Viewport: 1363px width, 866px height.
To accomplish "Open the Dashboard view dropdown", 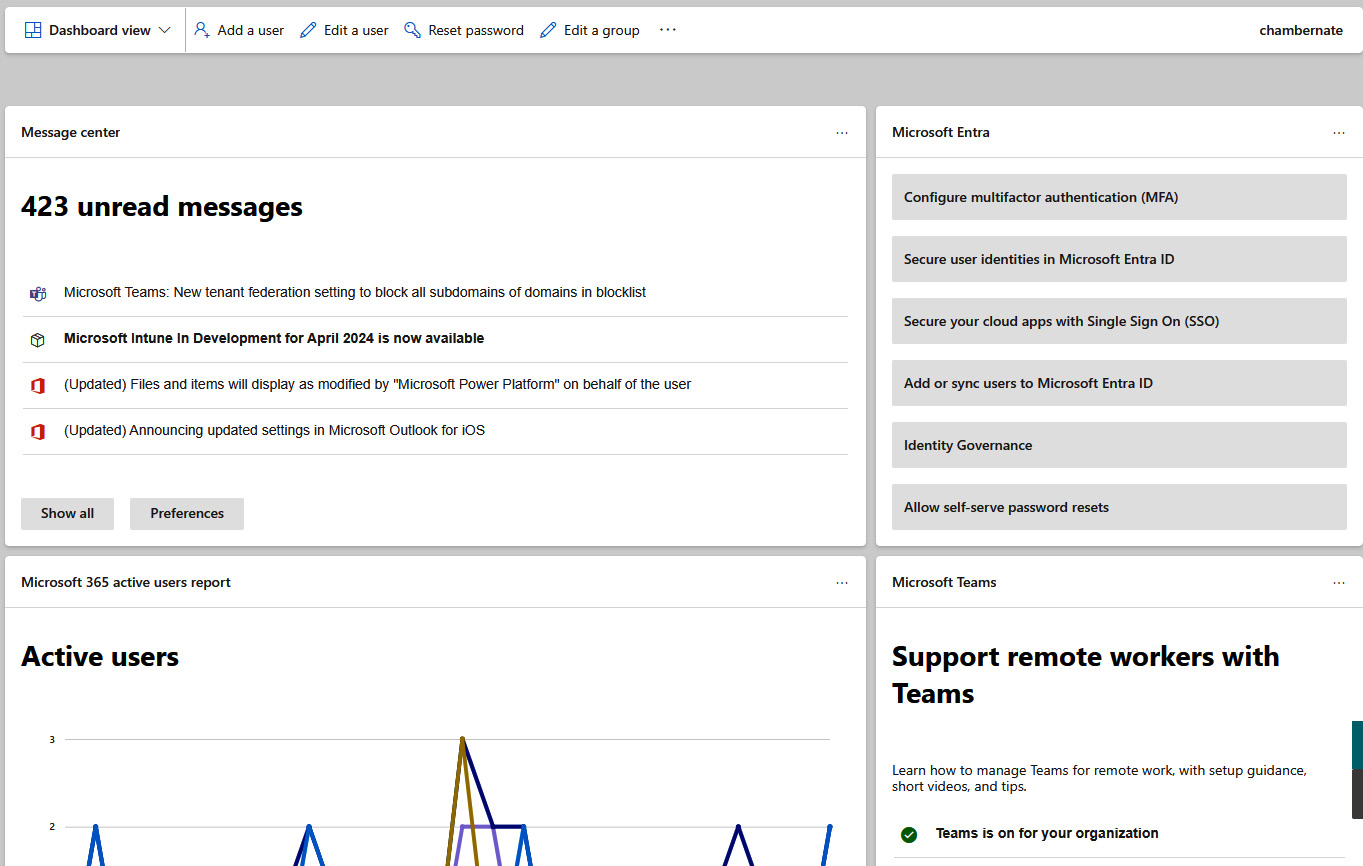I will [98, 30].
